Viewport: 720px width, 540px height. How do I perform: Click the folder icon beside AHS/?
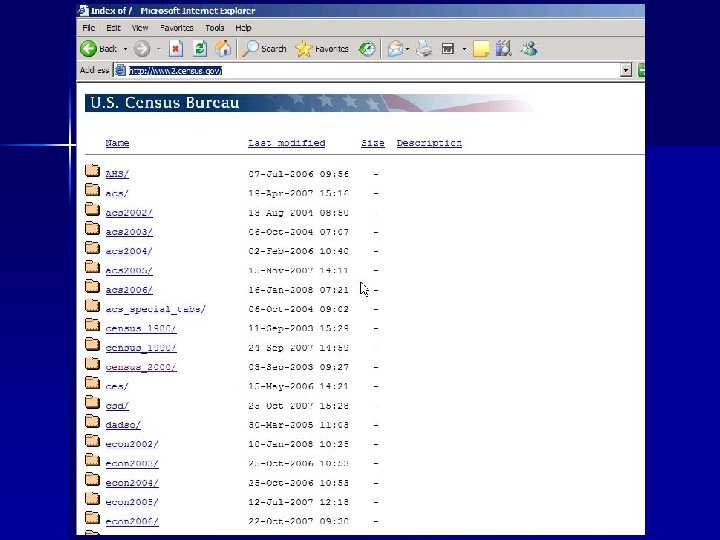coord(92,170)
